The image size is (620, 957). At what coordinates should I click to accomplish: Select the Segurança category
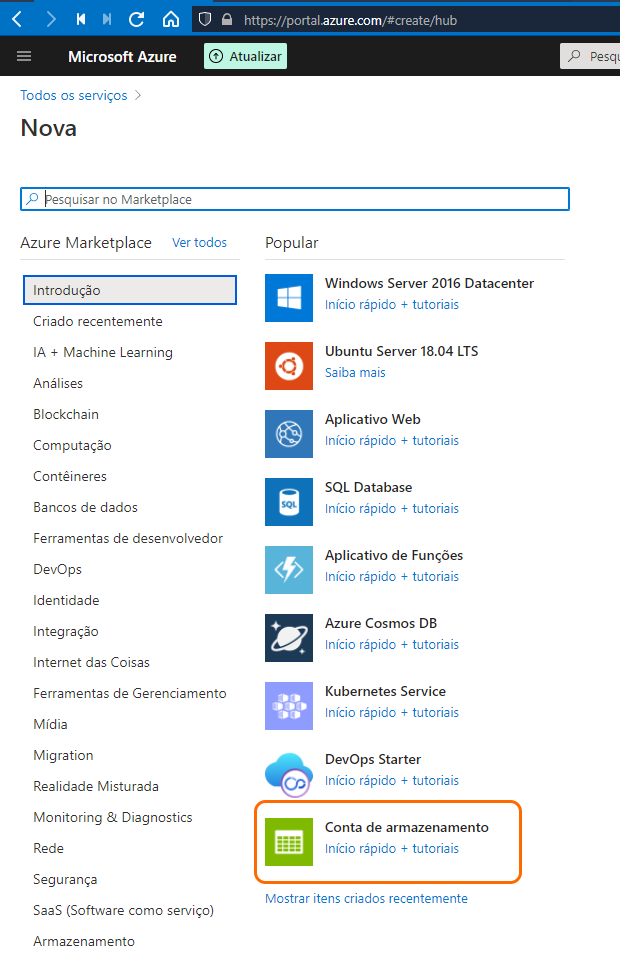tap(65, 879)
